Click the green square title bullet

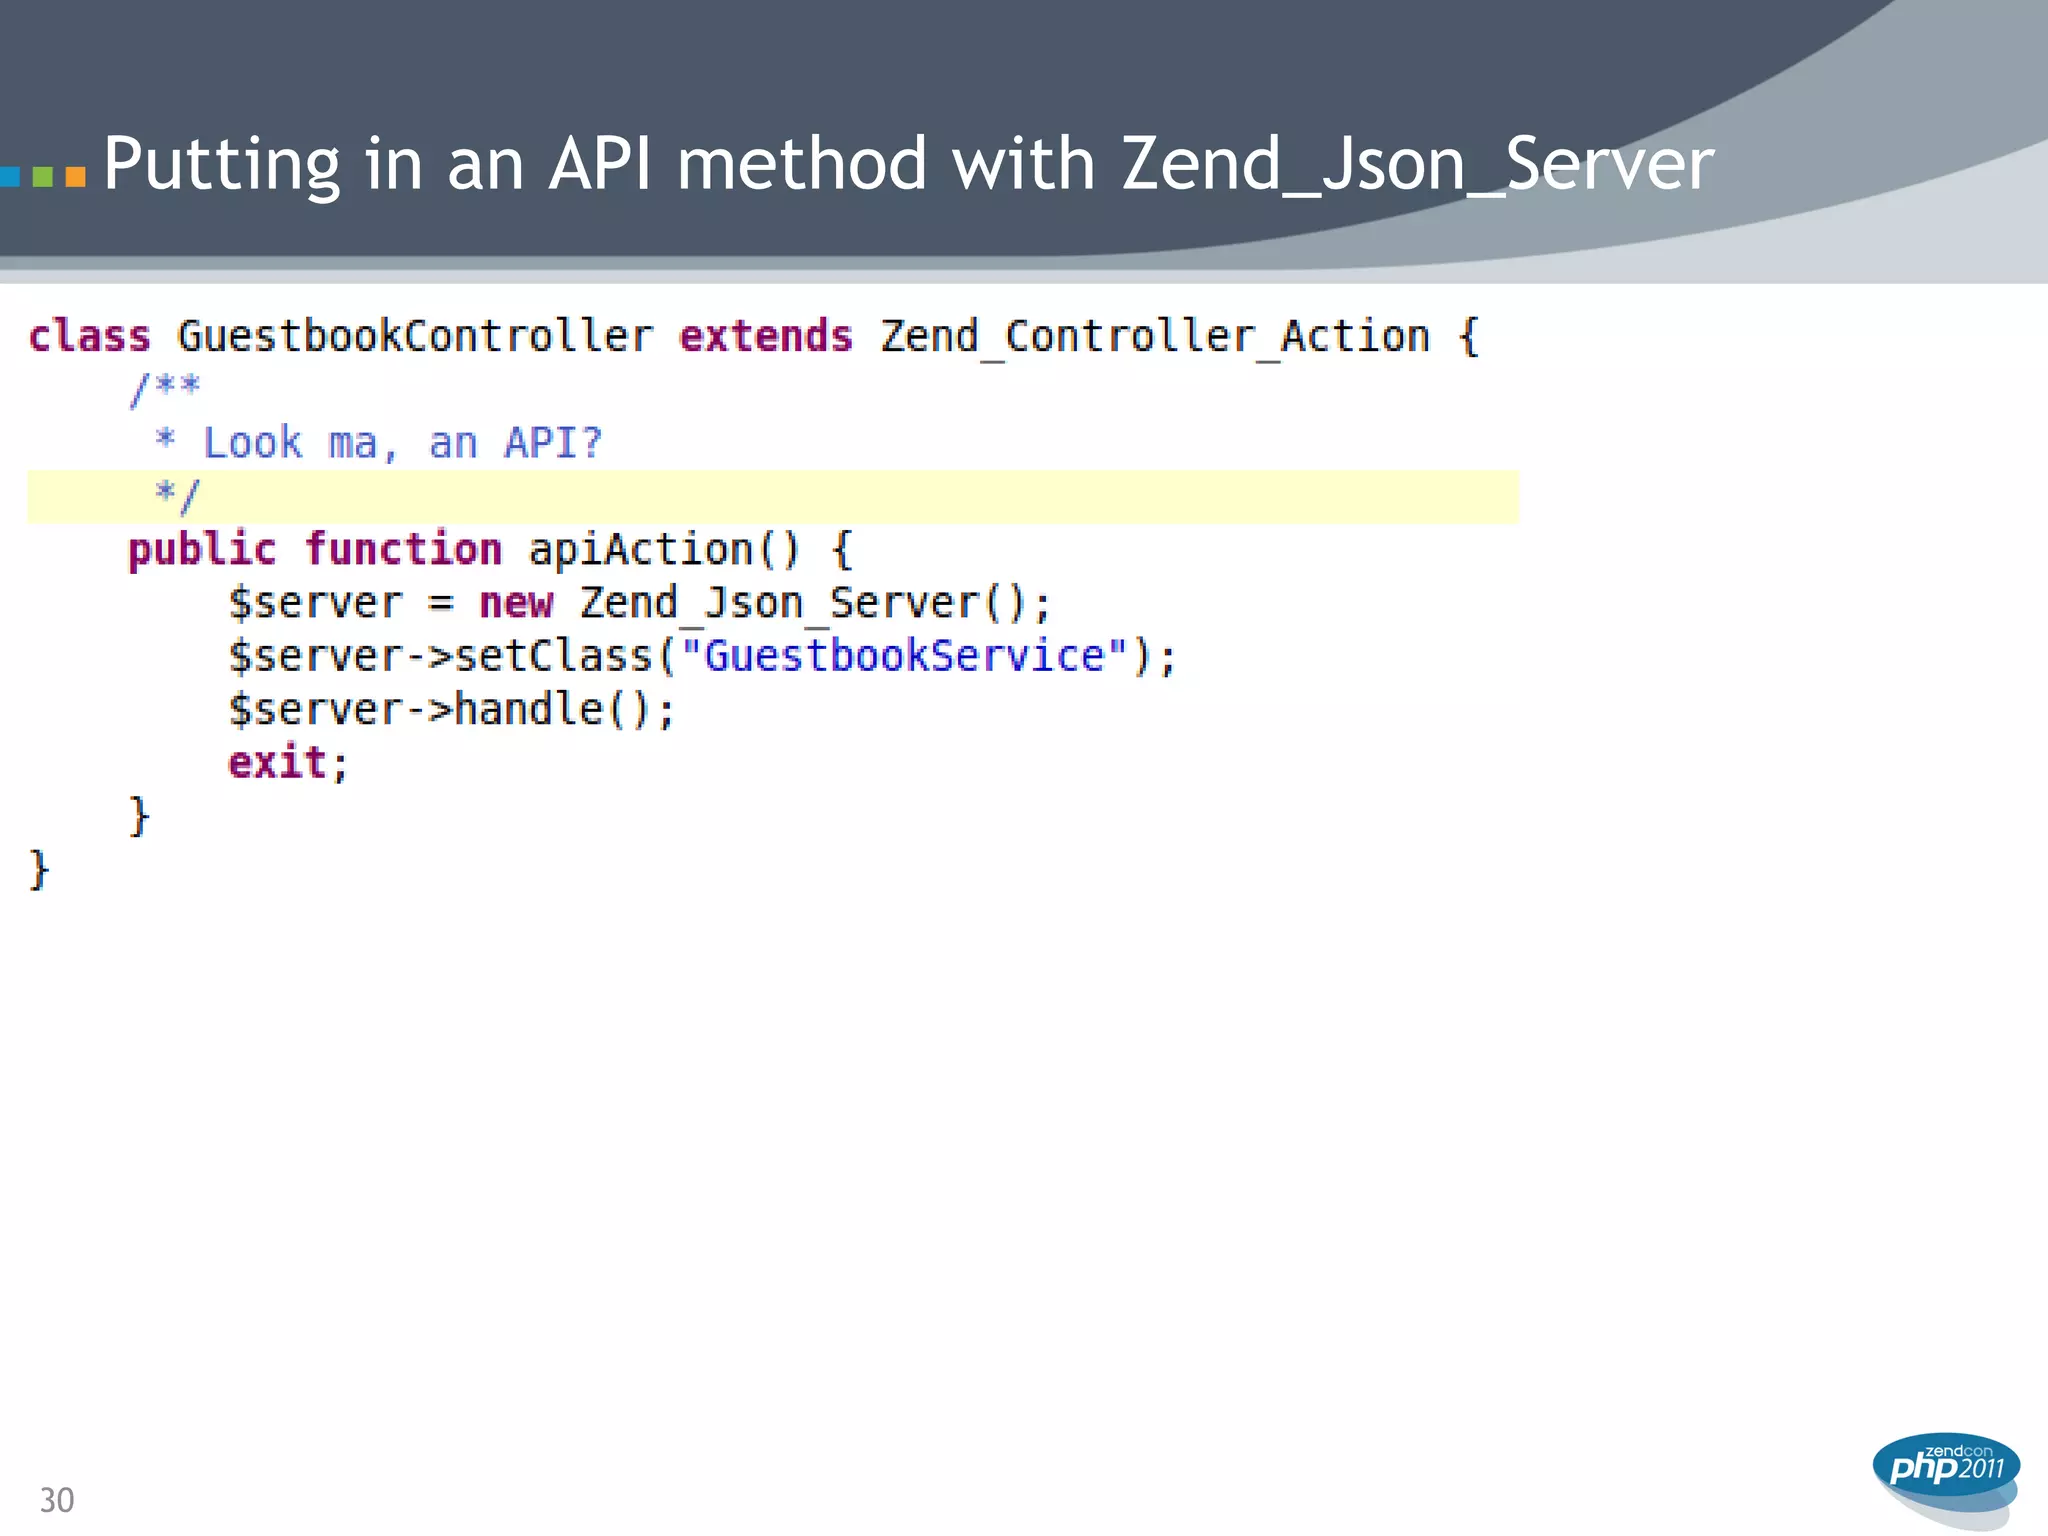[42, 177]
